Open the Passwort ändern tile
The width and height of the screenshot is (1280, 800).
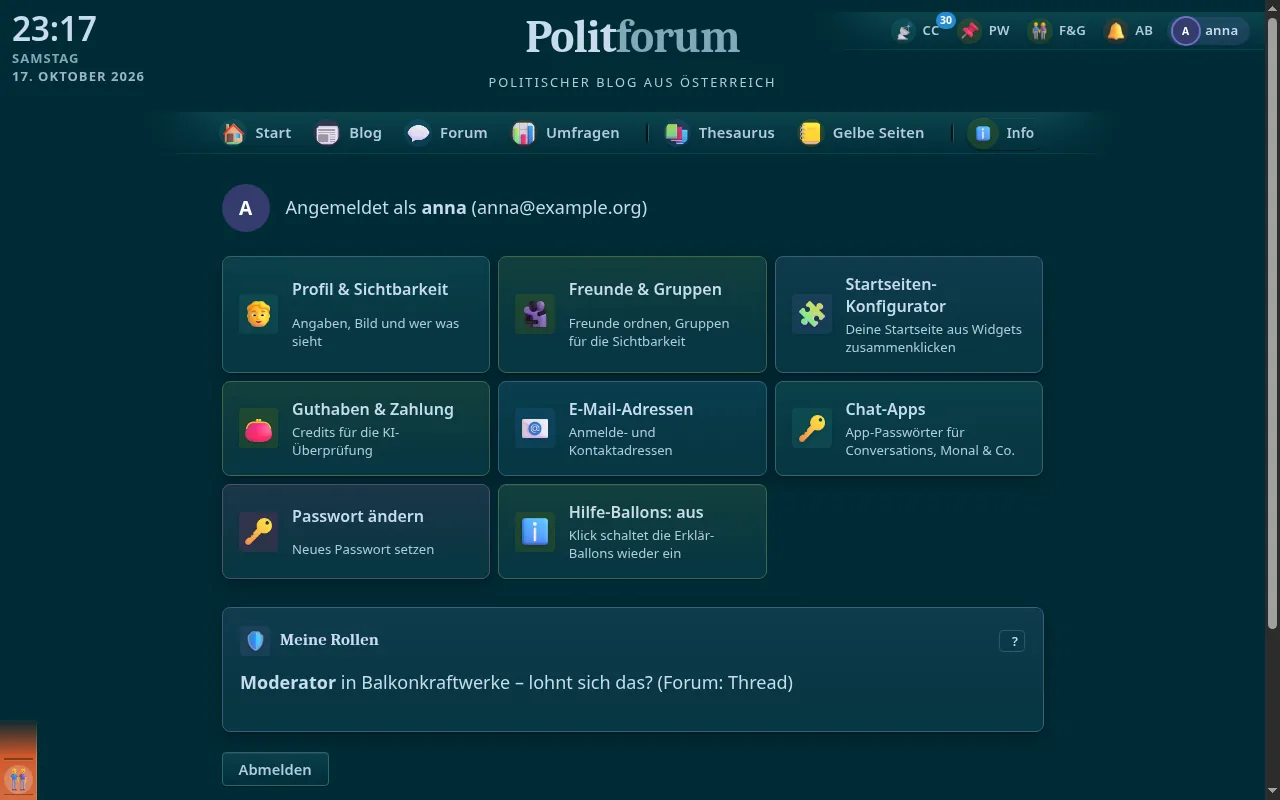coord(356,532)
